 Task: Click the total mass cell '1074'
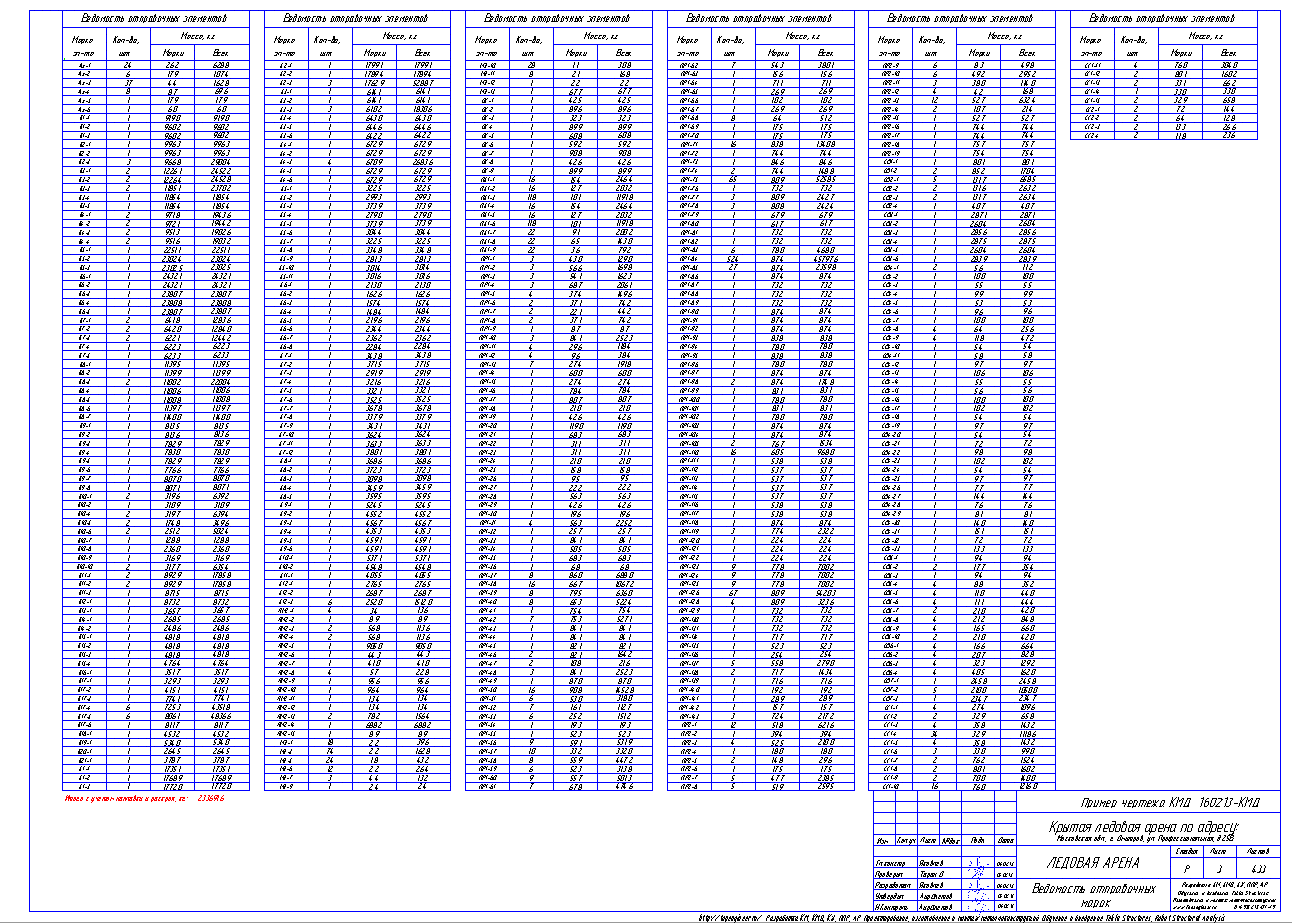[x=221, y=73]
